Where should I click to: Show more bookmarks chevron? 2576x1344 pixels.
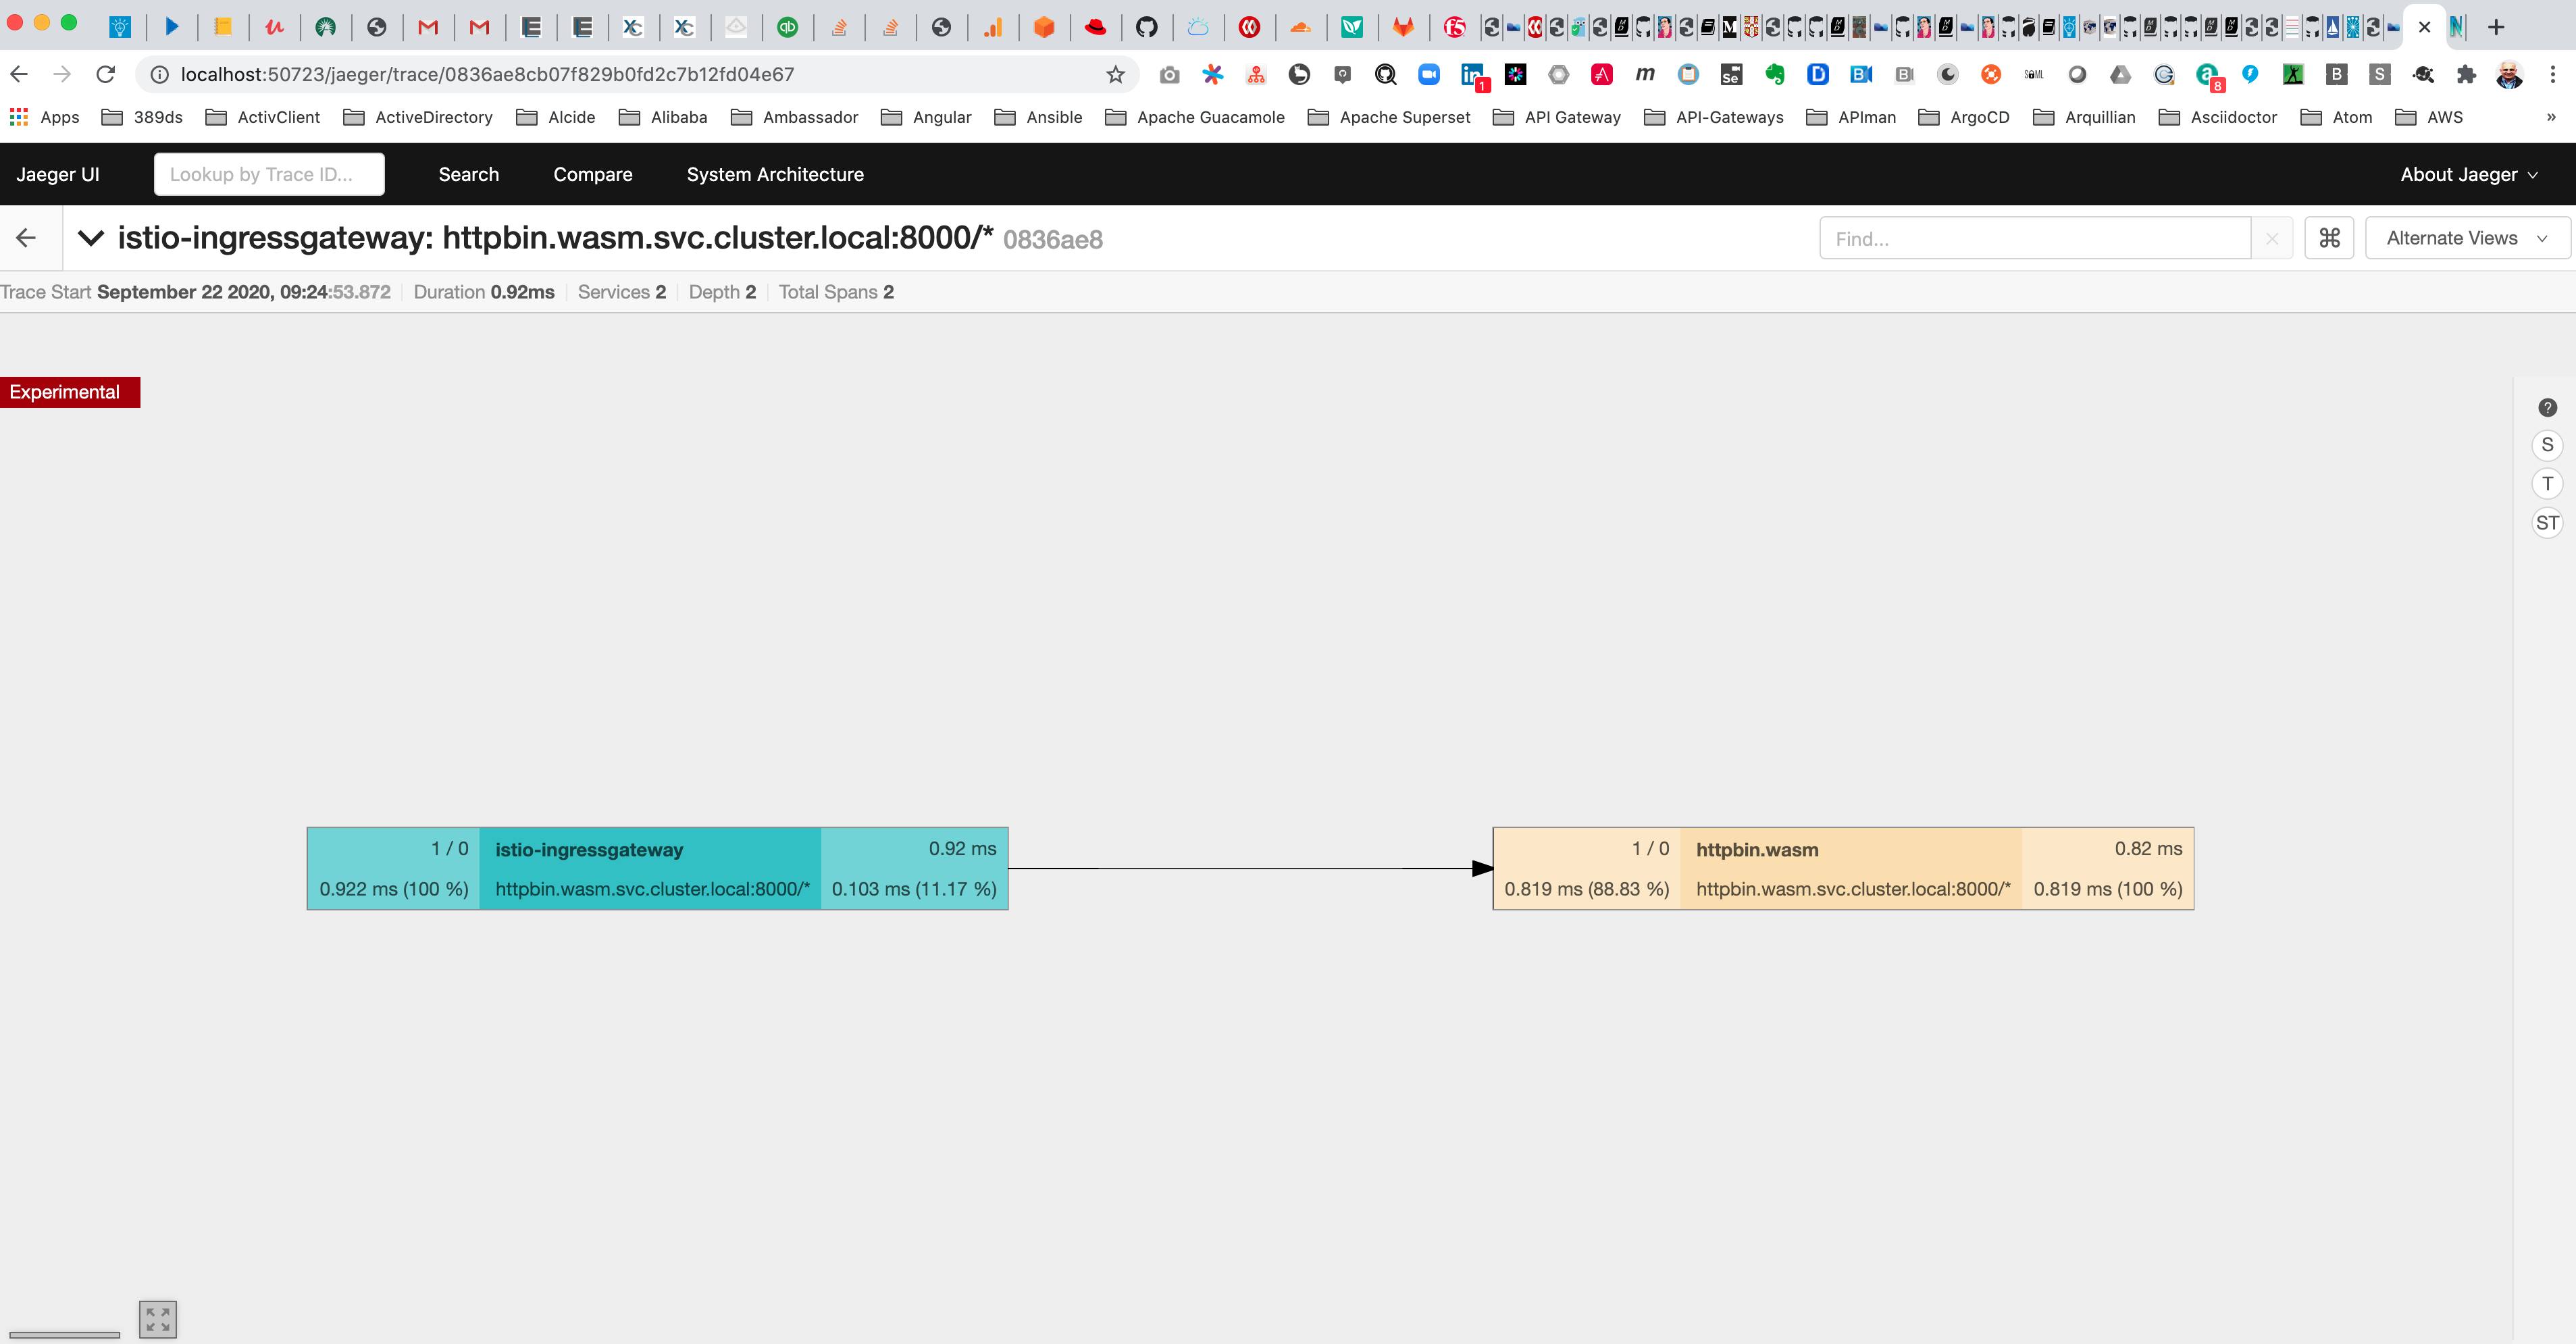point(2551,117)
